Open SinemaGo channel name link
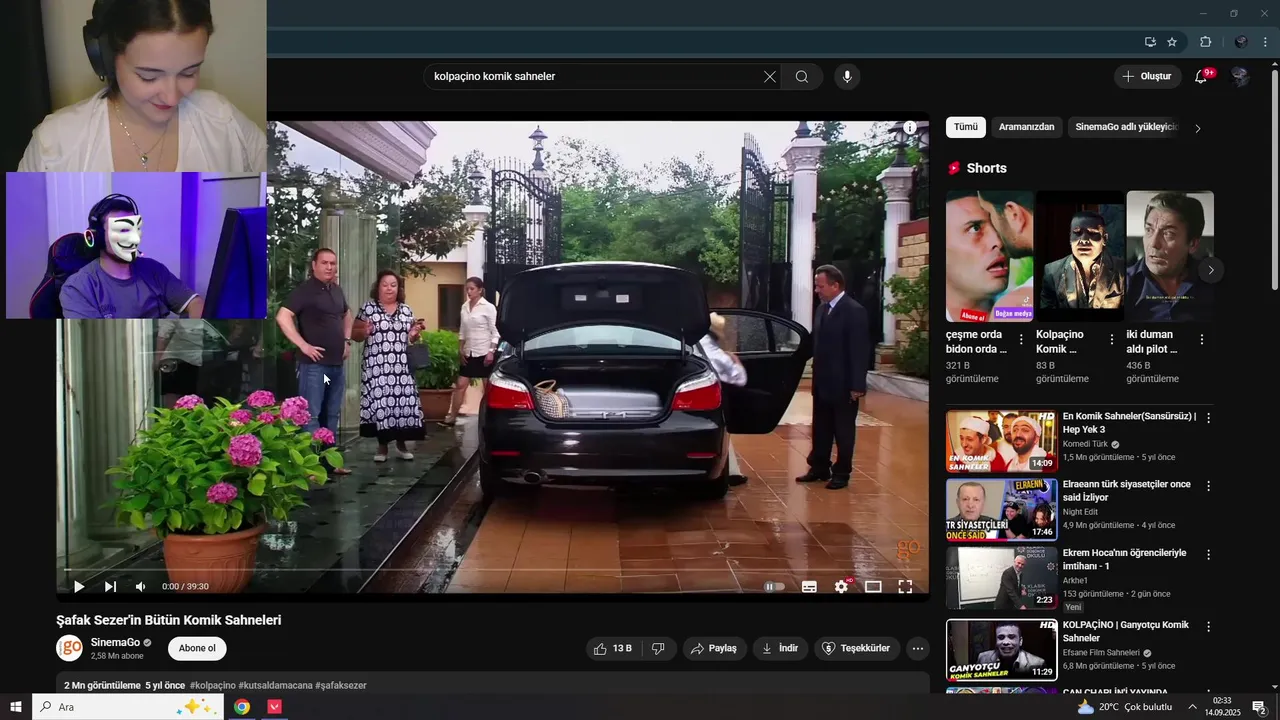This screenshot has height=720, width=1280. click(115, 642)
